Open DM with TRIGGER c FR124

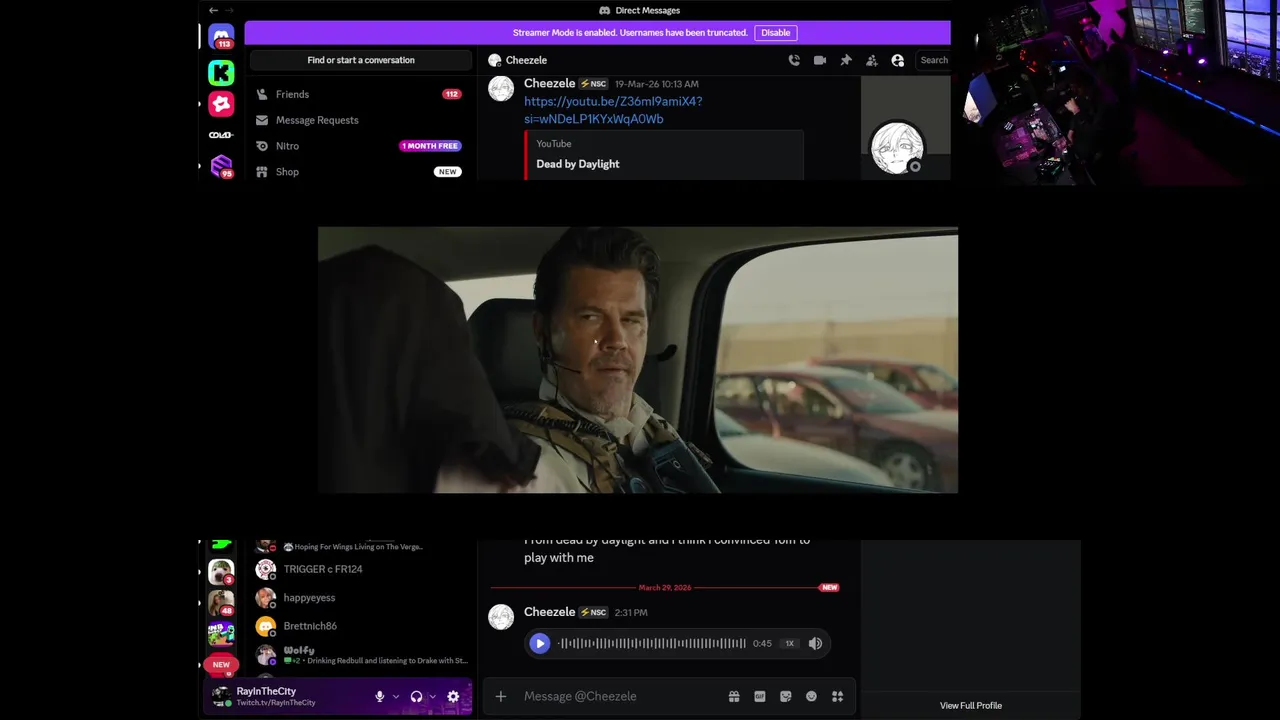coord(361,569)
